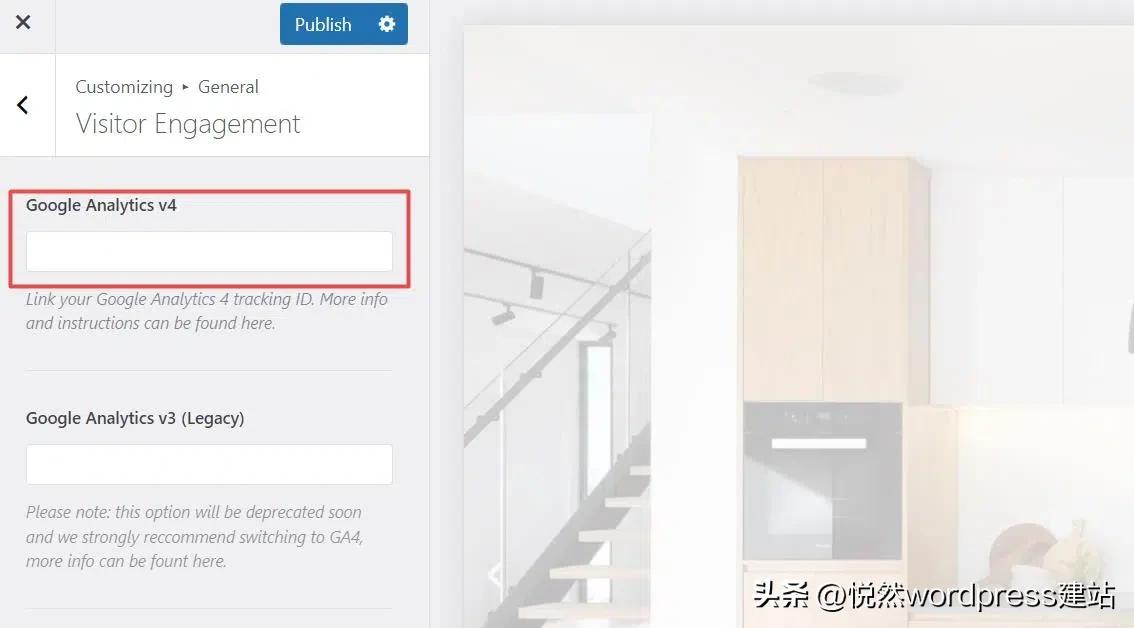The image size is (1134, 628).
Task: Click previous slide arrow in site preview
Action: pos(495,575)
